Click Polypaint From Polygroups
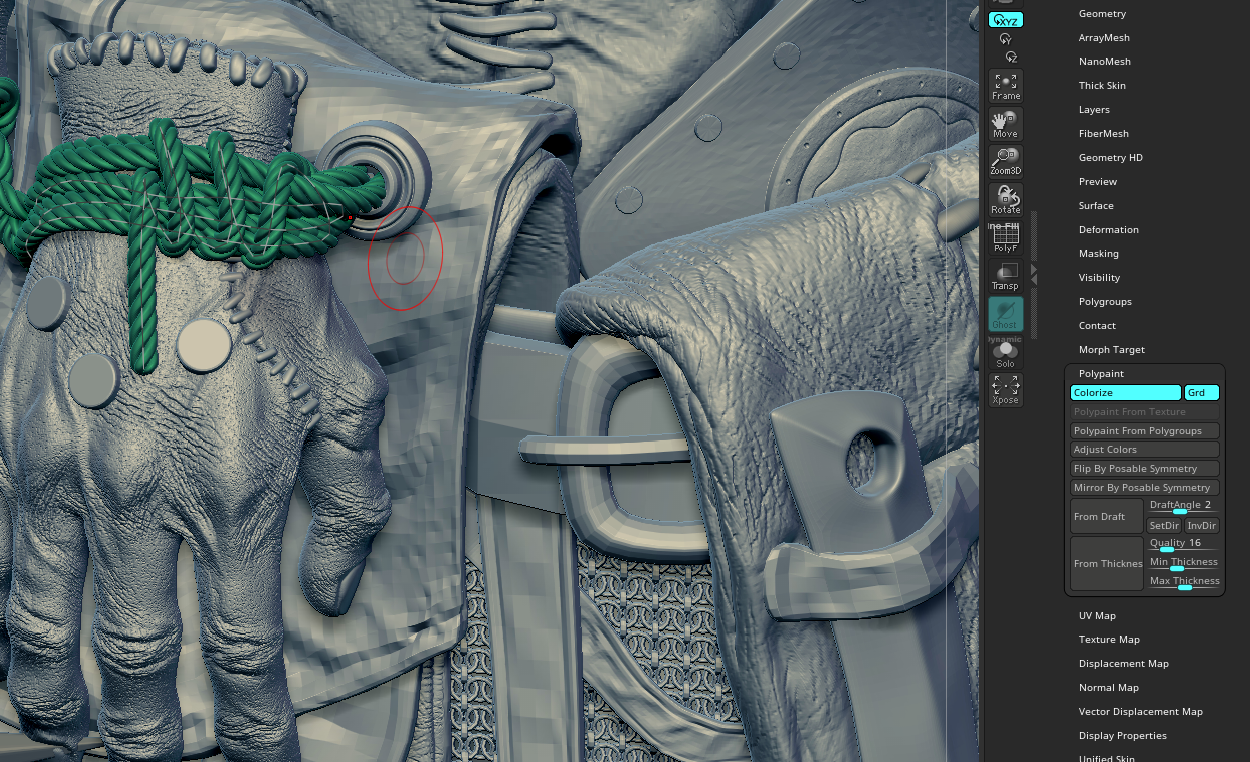 (1145, 431)
